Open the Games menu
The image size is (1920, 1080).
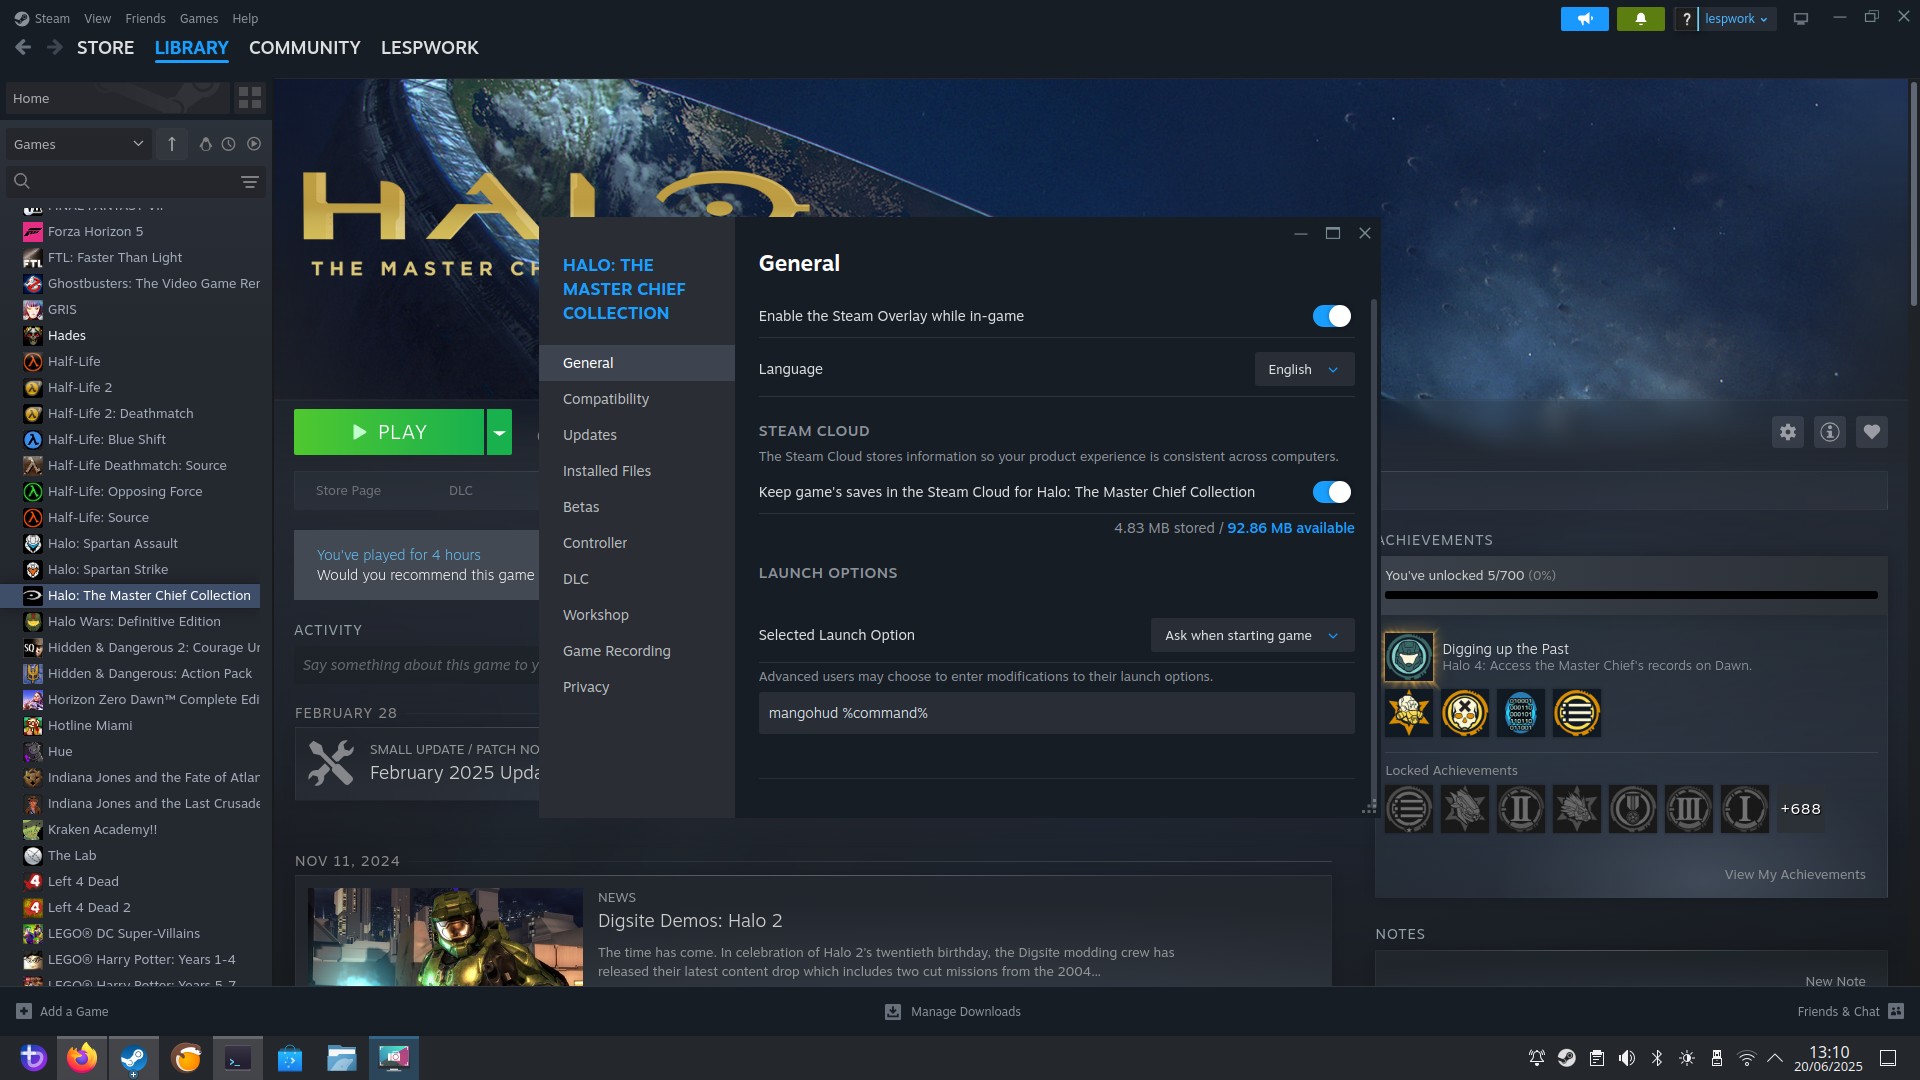(199, 18)
